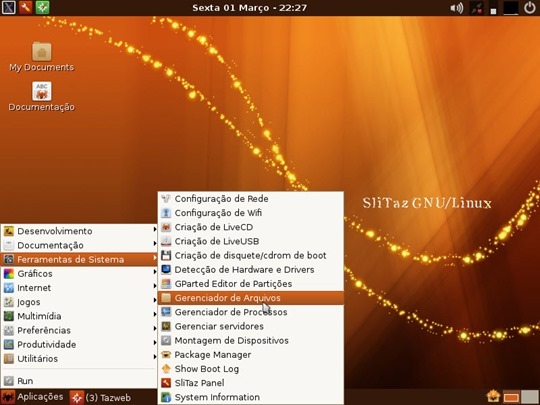Image resolution: width=540 pixels, height=405 pixels.
Task: Open the wrench settings icon in the top panel
Action: pos(25,7)
